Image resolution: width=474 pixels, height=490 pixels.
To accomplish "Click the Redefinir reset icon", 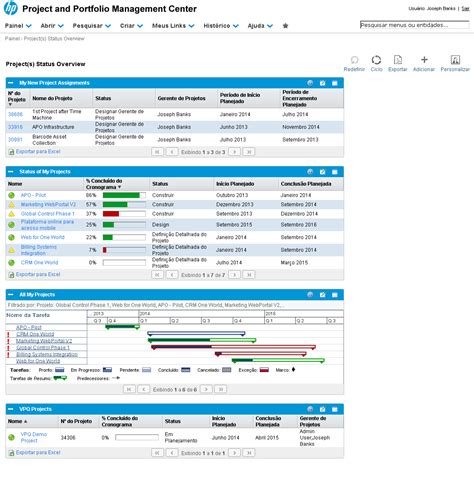I will [354, 60].
